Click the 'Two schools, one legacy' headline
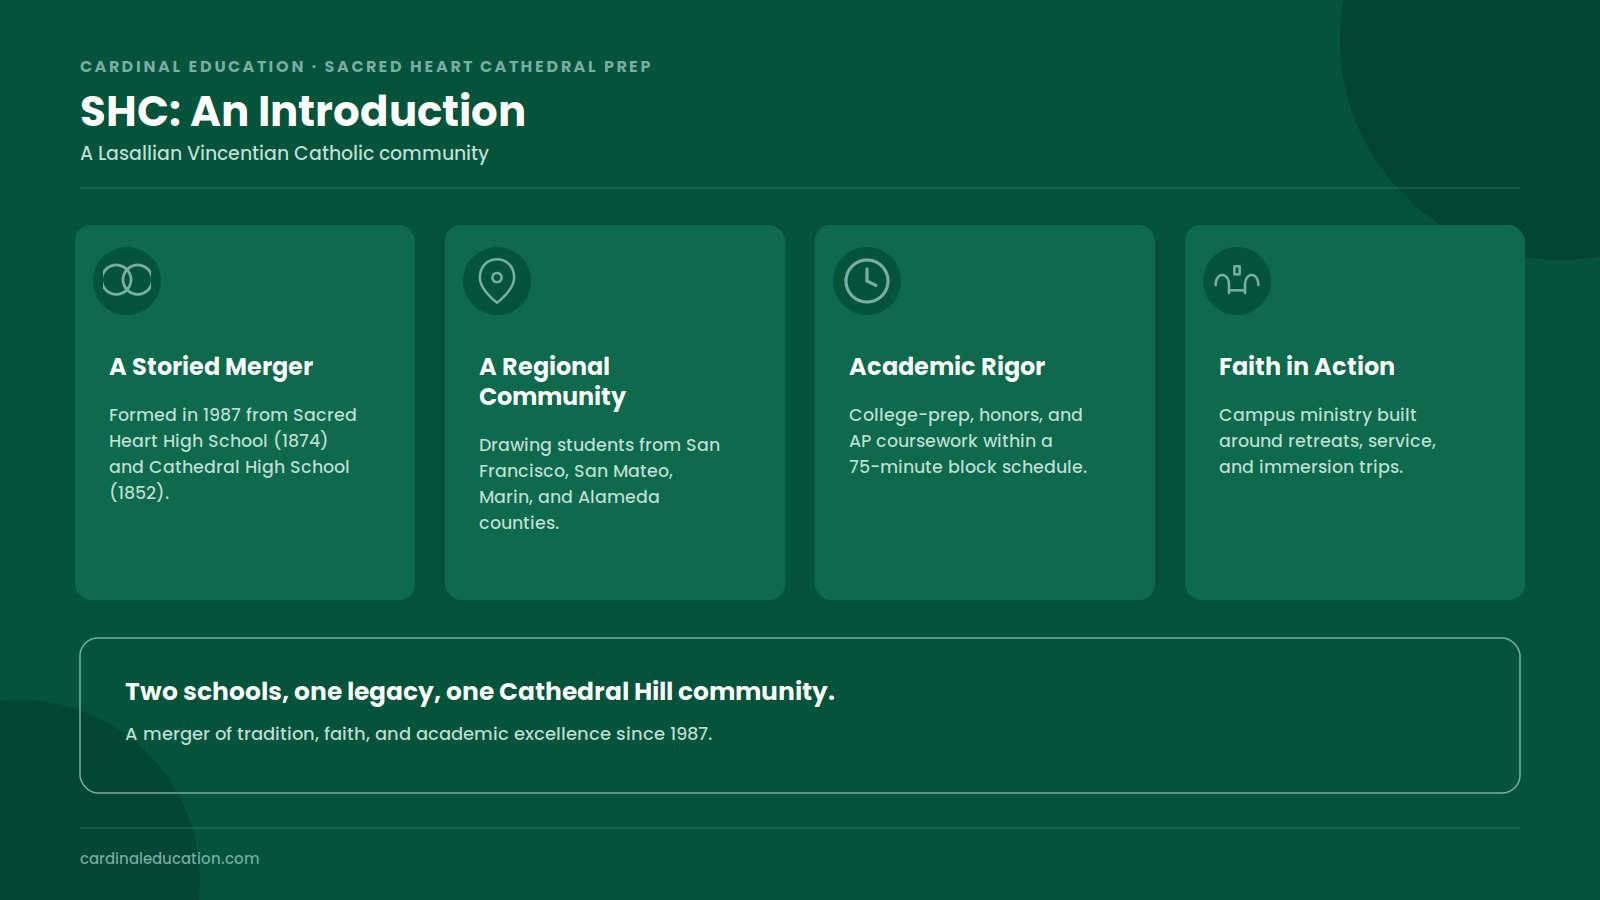The height and width of the screenshot is (900, 1600). click(480, 692)
